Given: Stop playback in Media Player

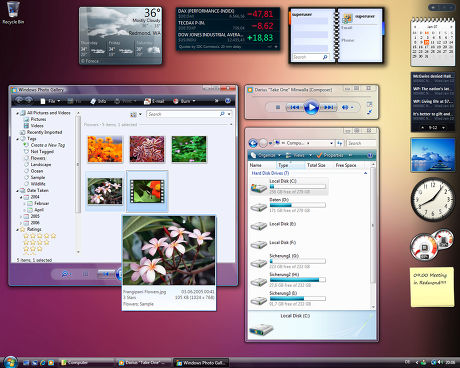Looking at the screenshot, I should (x=278, y=107).
